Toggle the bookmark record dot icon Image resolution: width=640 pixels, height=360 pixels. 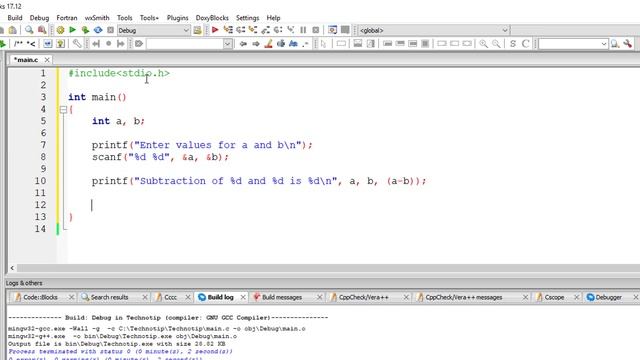point(109,44)
